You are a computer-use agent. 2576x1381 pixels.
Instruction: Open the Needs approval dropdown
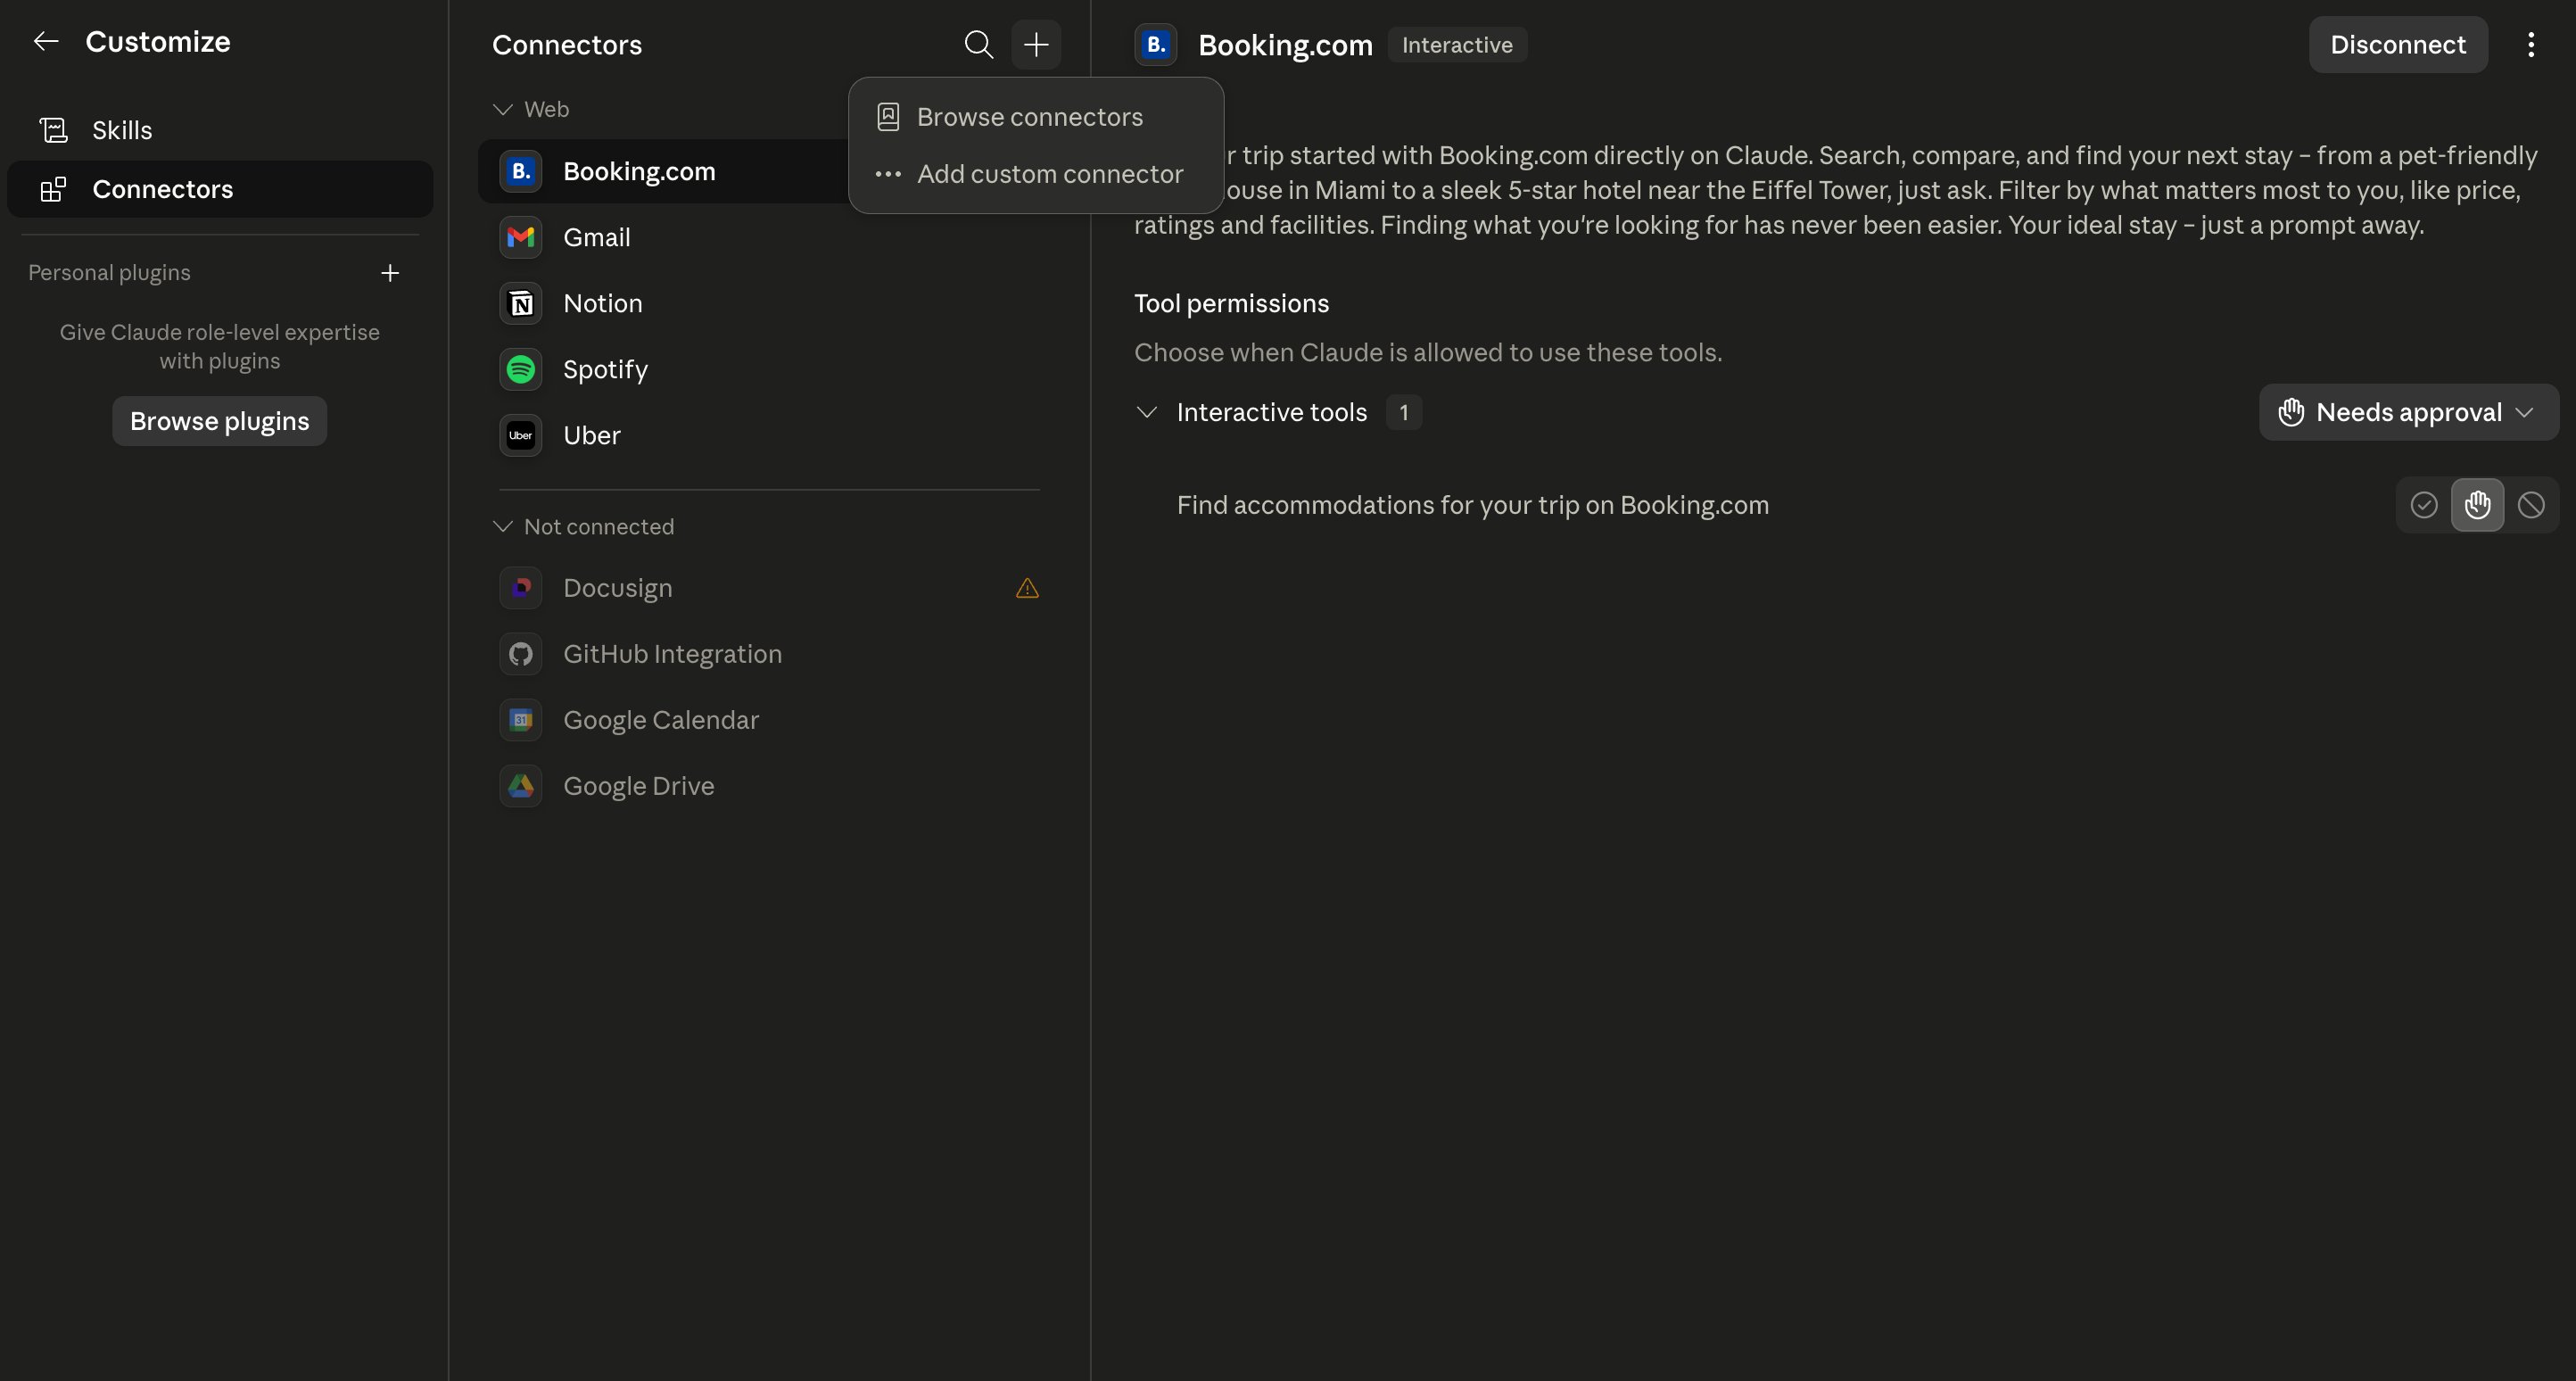2408,412
